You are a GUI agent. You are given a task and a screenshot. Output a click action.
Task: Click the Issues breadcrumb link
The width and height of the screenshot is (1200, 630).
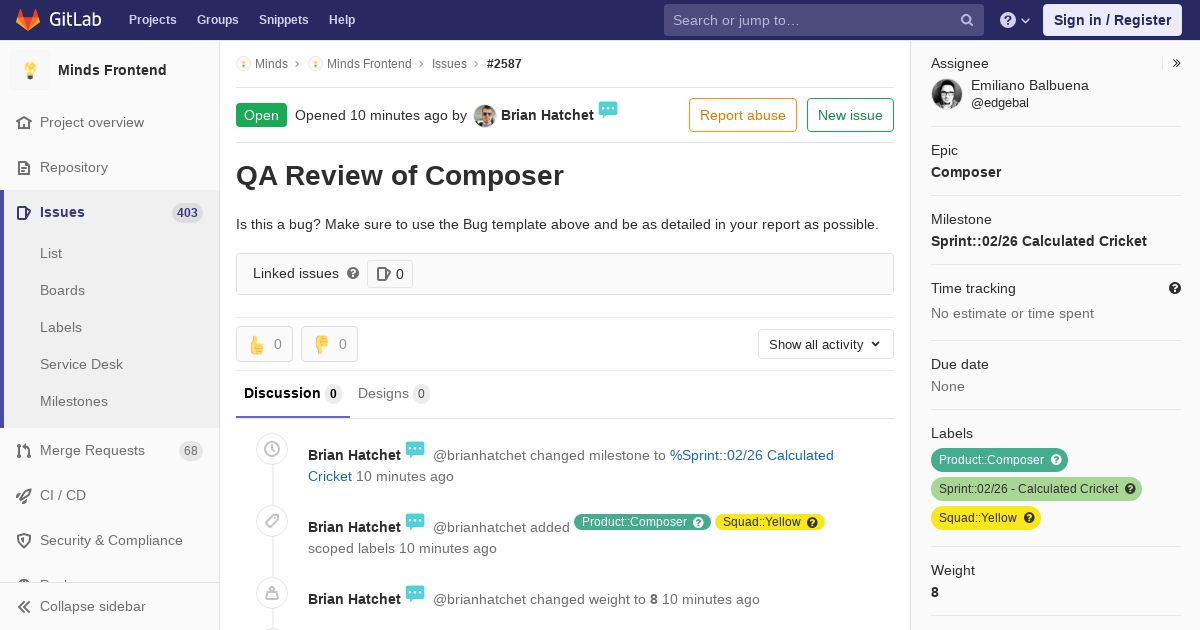(x=449, y=63)
